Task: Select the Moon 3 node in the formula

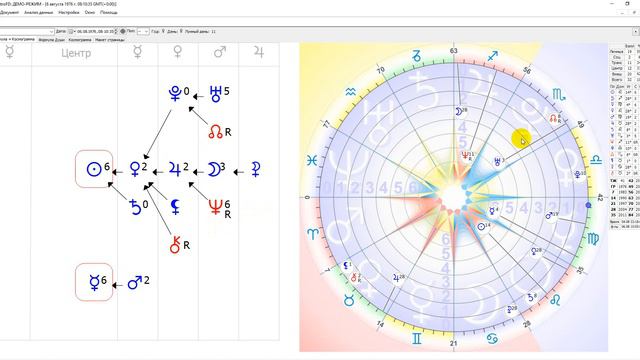Action: (x=217, y=169)
